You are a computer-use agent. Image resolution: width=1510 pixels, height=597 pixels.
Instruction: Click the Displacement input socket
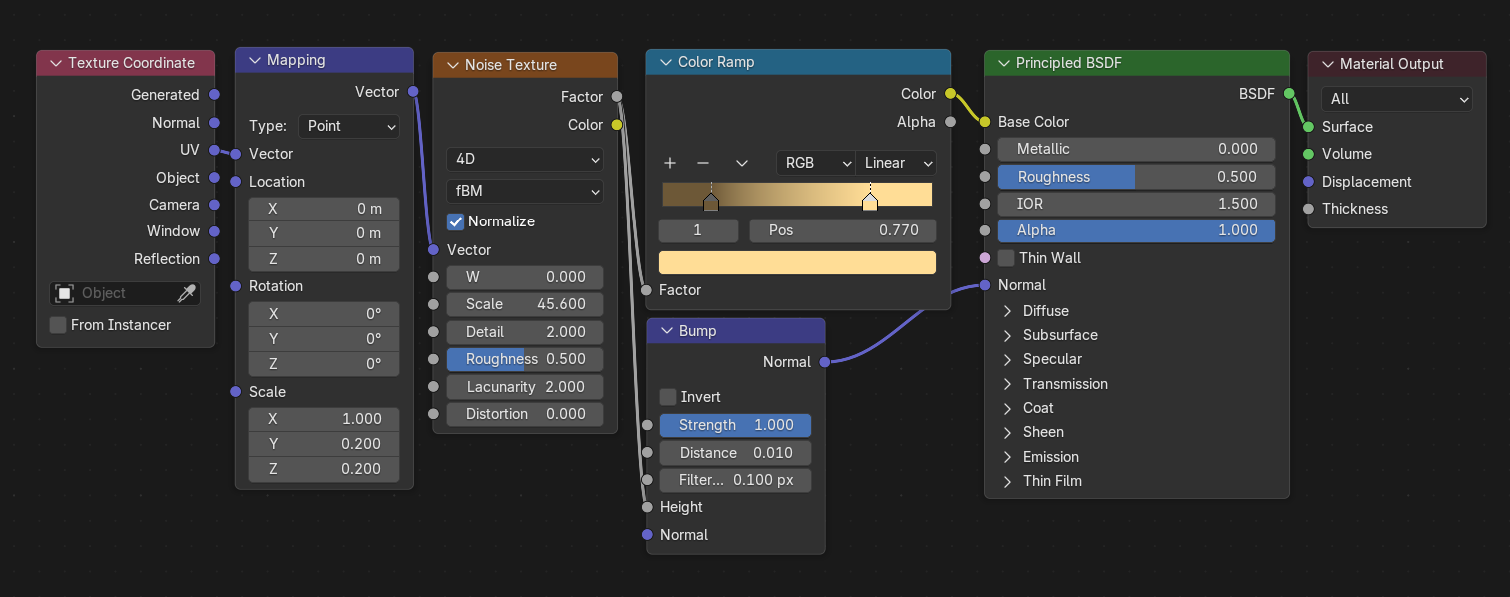click(x=1308, y=182)
